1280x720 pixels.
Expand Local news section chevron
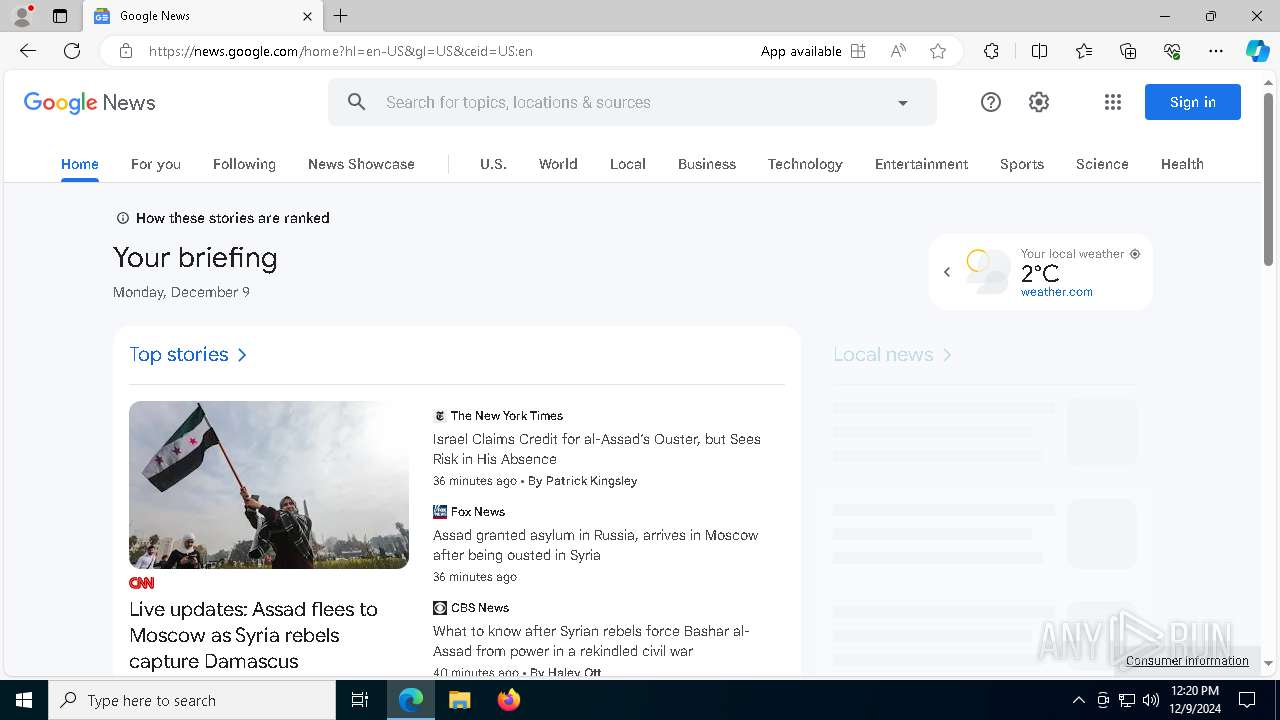947,354
